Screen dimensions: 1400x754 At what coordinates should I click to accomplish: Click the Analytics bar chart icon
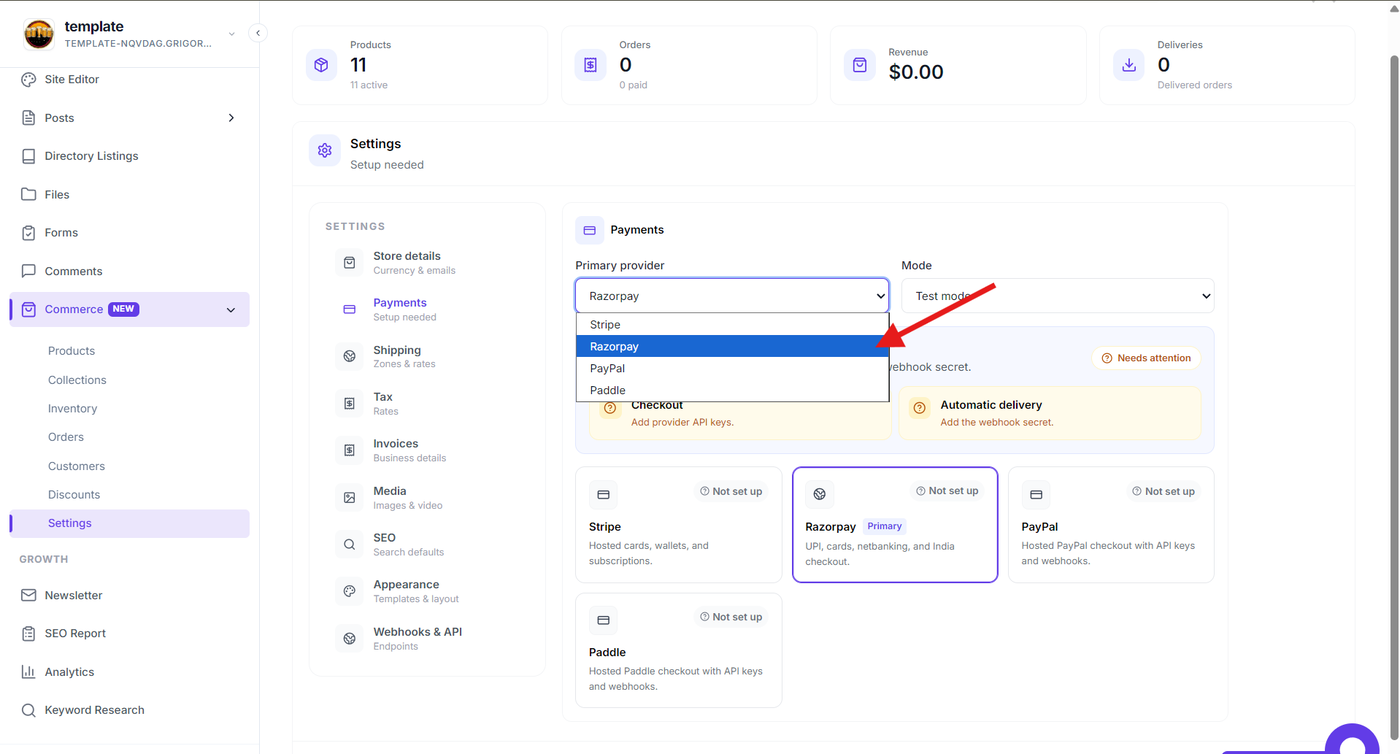[x=28, y=672]
